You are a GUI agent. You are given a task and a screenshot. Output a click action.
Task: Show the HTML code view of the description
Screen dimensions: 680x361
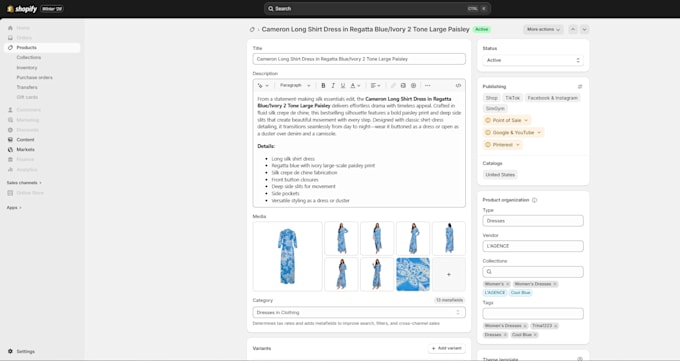pyautogui.click(x=458, y=85)
